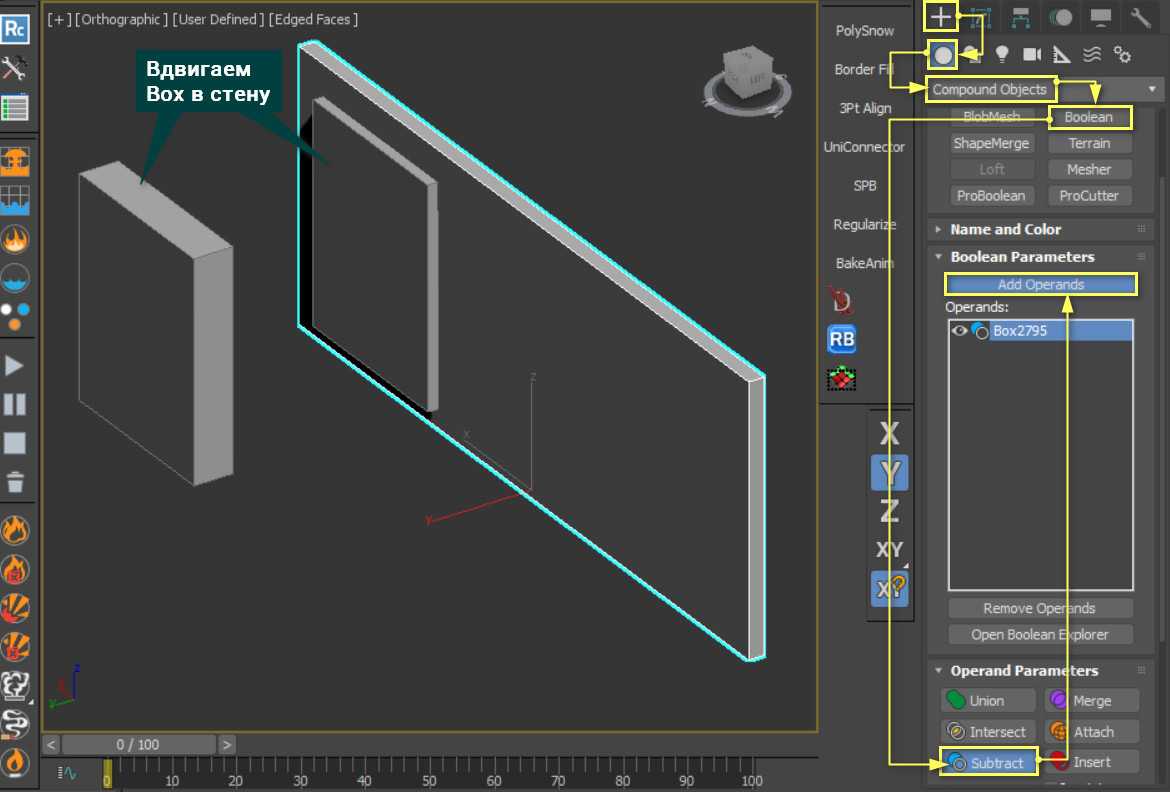Collapse the Boolean Parameters rollout
The width and height of the screenshot is (1170, 792).
(x=1022, y=257)
